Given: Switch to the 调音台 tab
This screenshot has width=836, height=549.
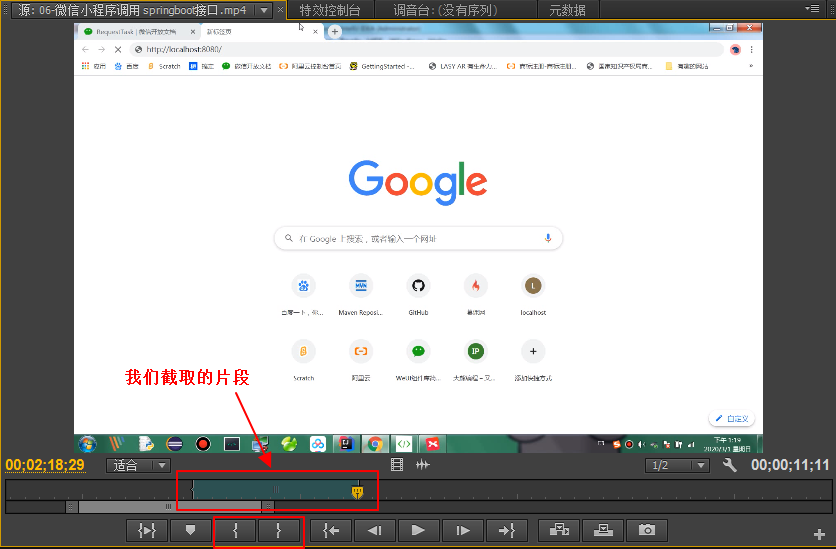Looking at the screenshot, I should 445,10.
